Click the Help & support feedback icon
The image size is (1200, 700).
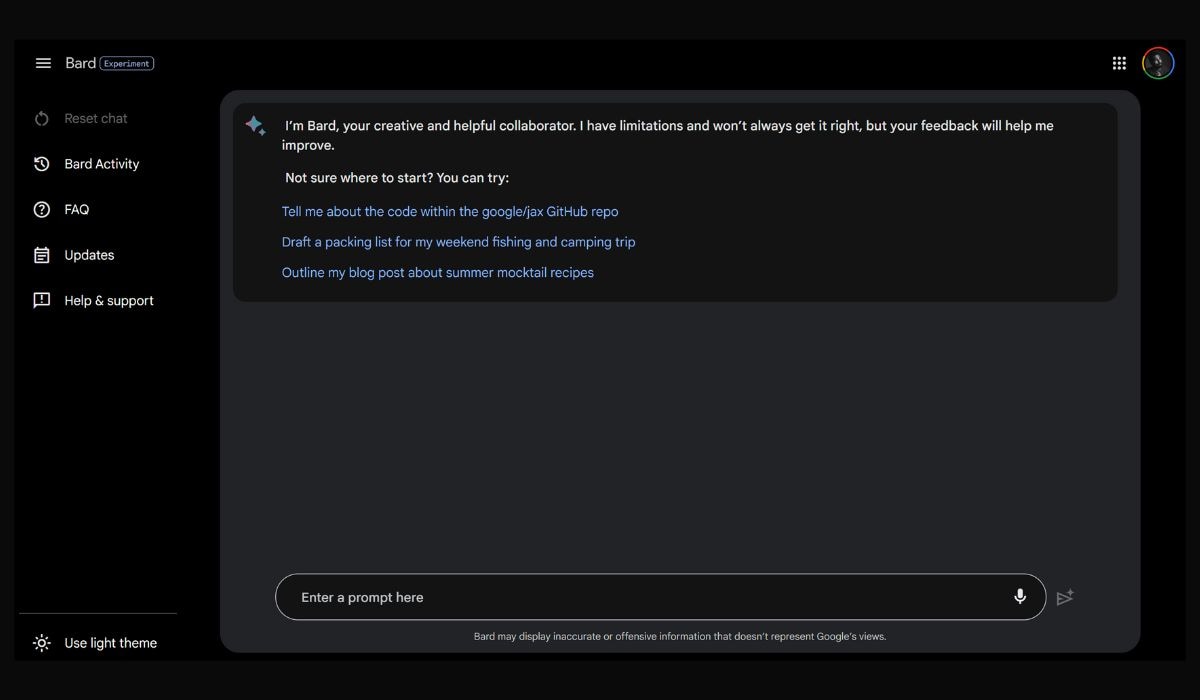tap(42, 301)
